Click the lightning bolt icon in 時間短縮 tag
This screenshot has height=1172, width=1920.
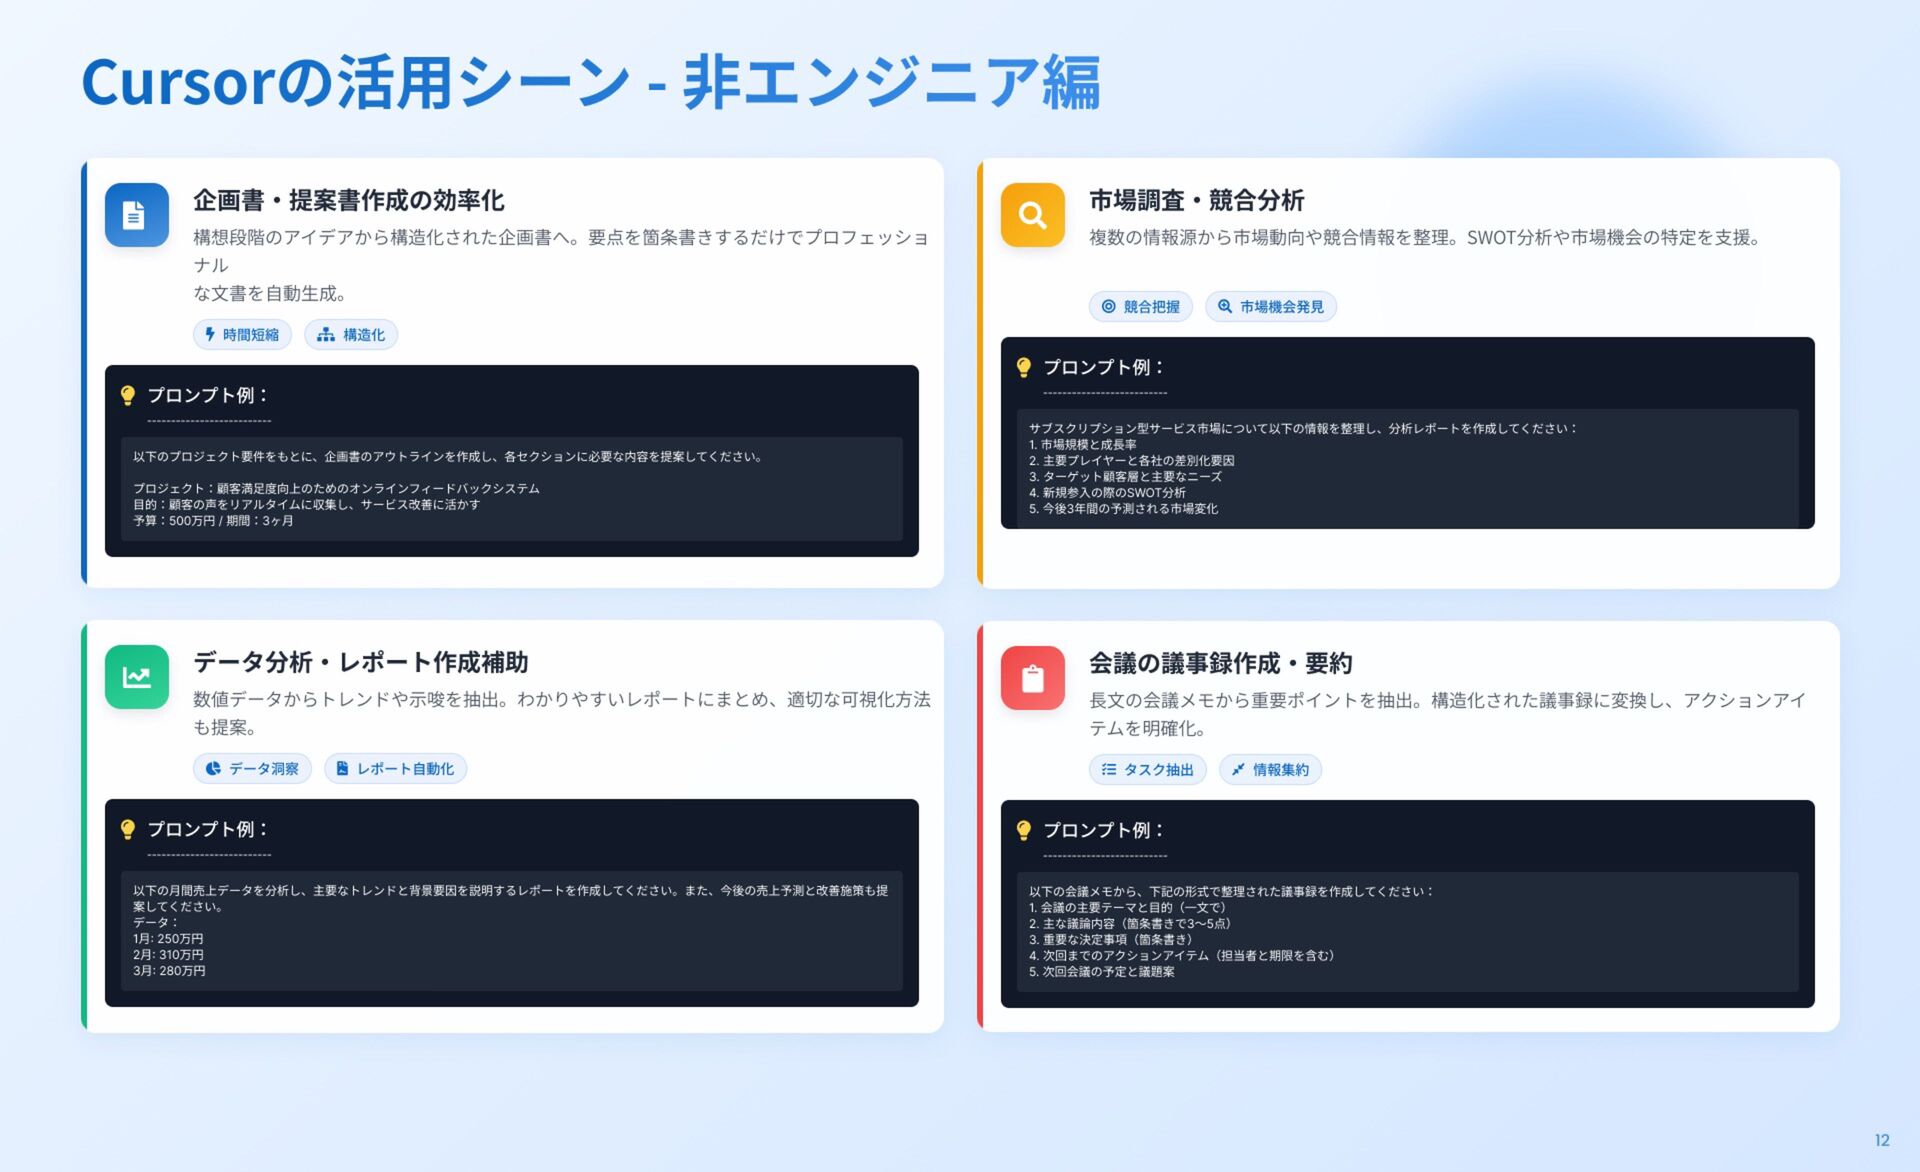click(210, 335)
